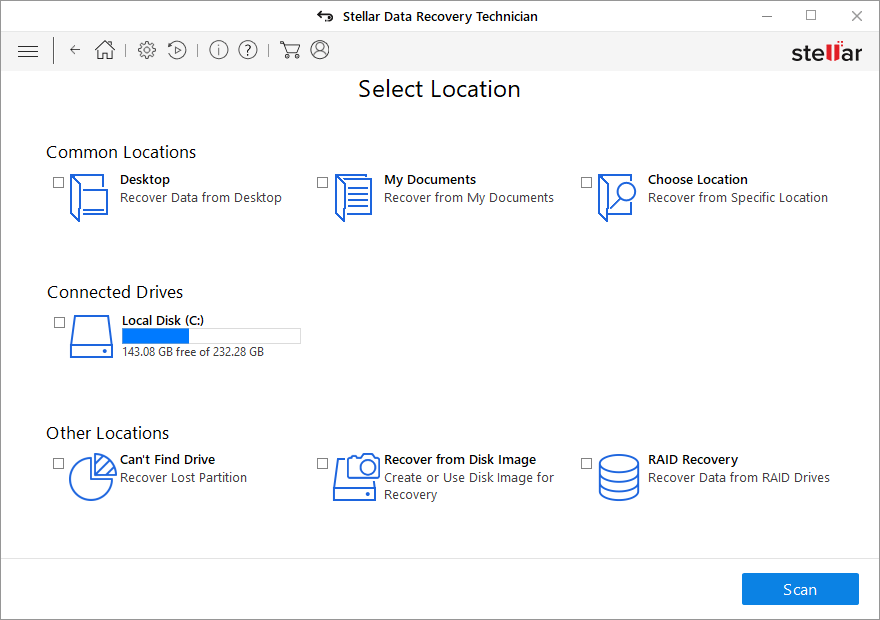880x620 pixels.
Task: Click "Recover Data from RAID Drives" text
Action: 739,477
